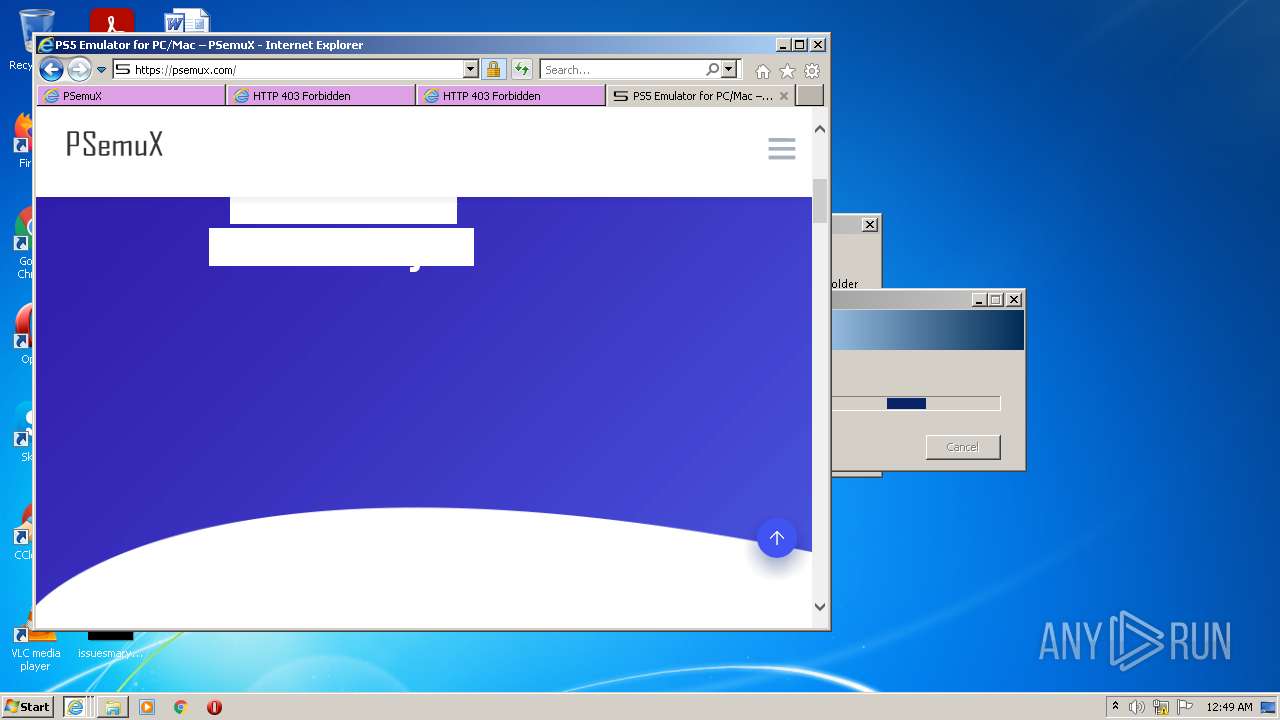This screenshot has width=1280, height=720.
Task: Open Google Chrome from the taskbar
Action: (x=181, y=707)
